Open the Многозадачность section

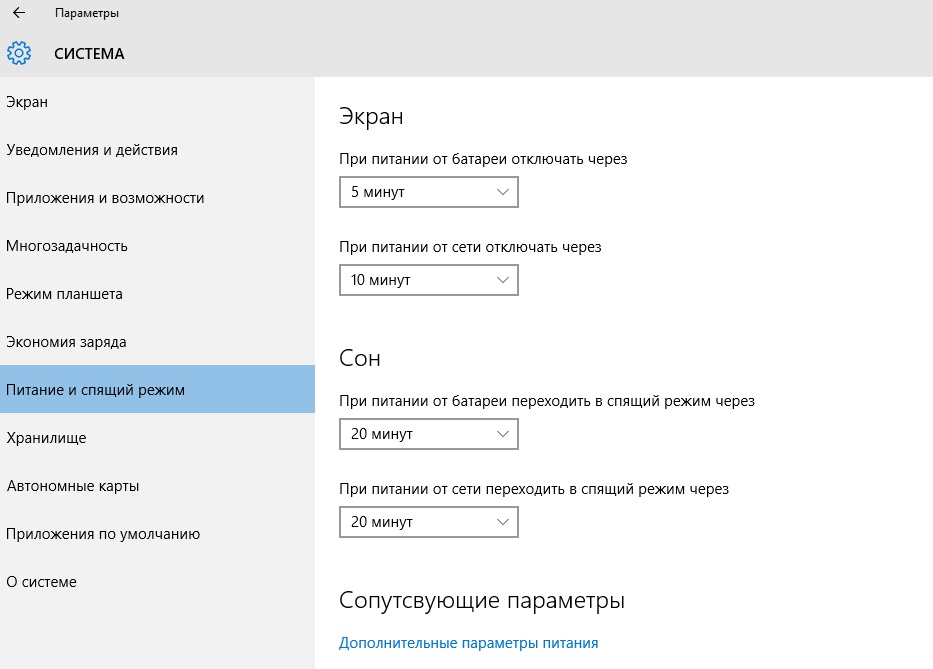[x=67, y=246]
